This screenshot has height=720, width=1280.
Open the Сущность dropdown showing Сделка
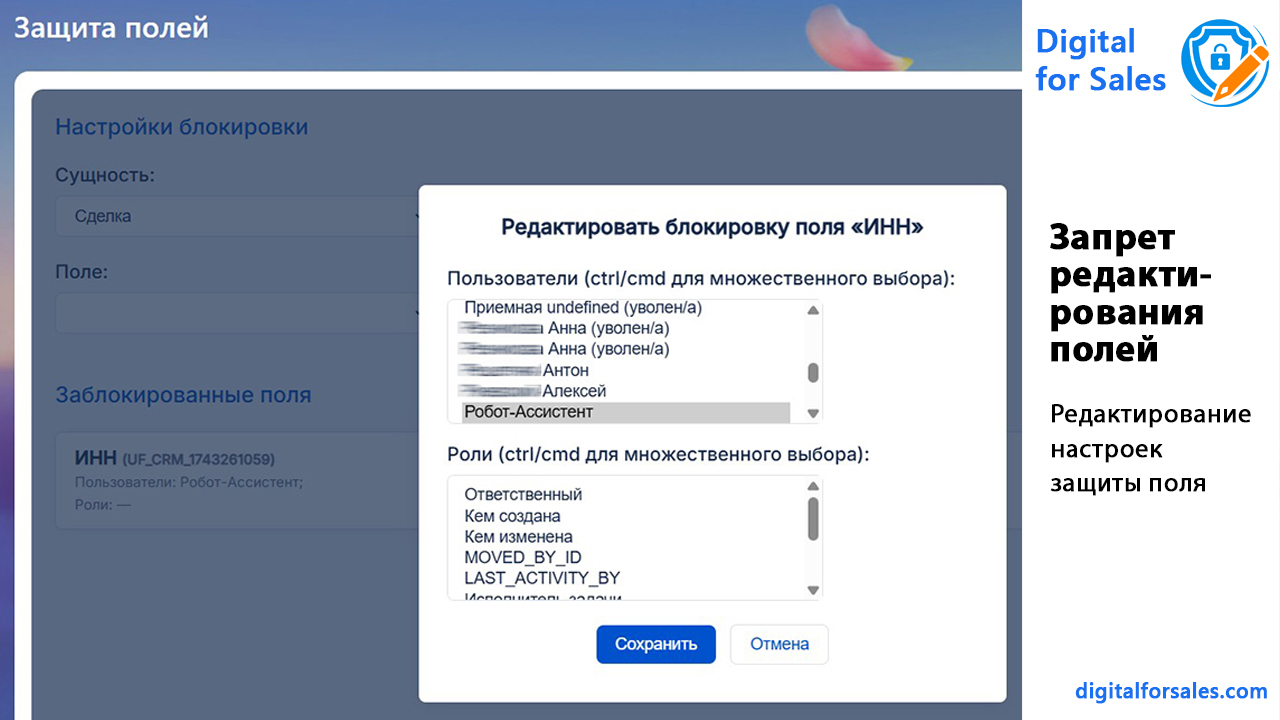[x=240, y=216]
